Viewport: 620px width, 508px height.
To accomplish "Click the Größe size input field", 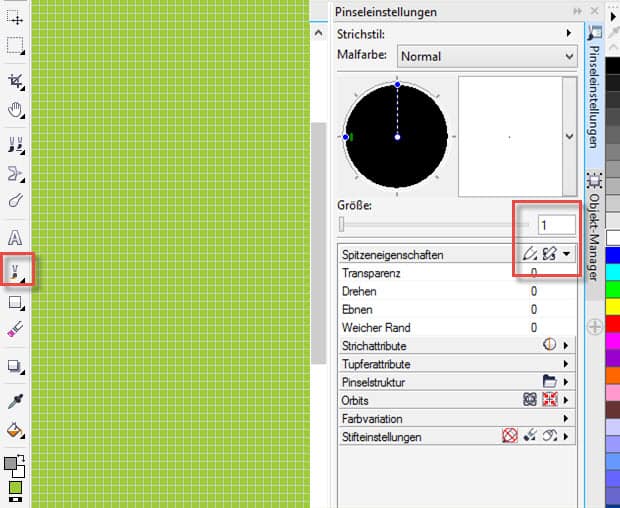I will (x=555, y=224).
